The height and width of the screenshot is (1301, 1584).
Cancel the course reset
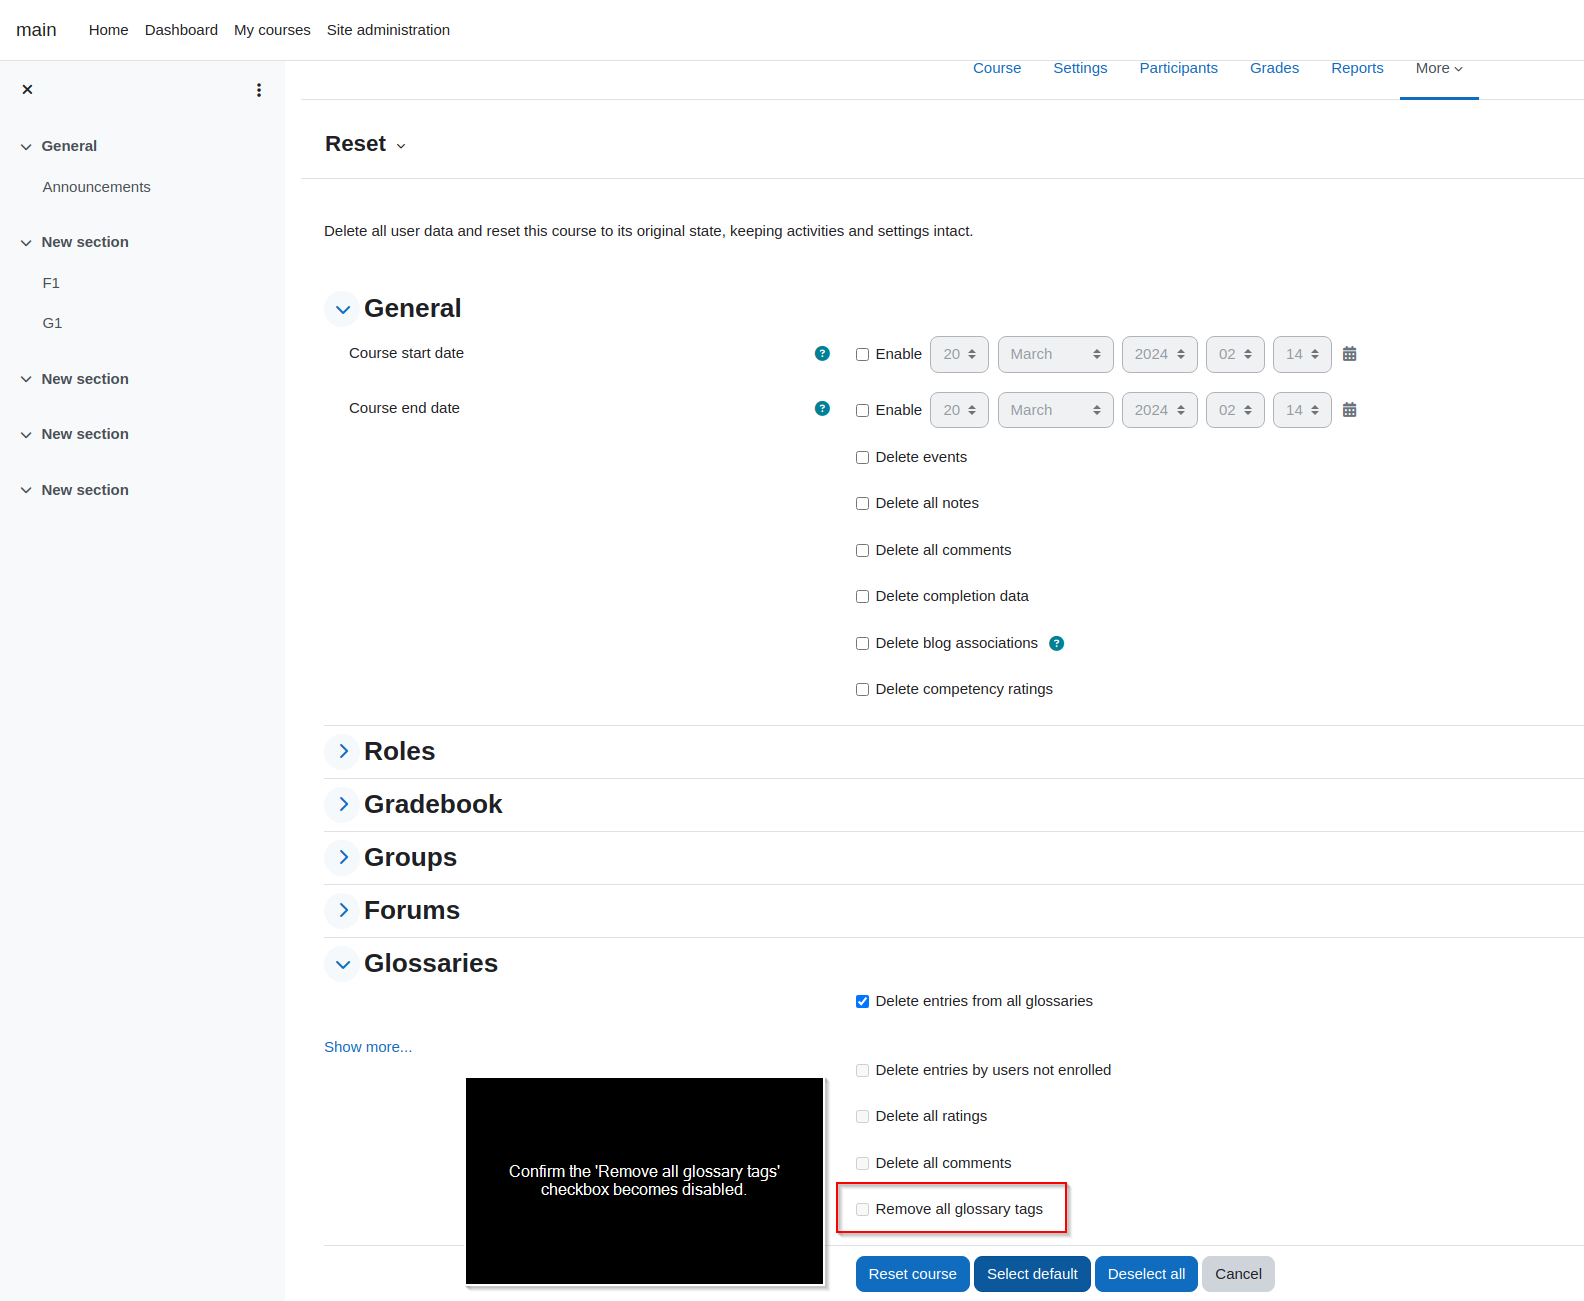(x=1238, y=1274)
